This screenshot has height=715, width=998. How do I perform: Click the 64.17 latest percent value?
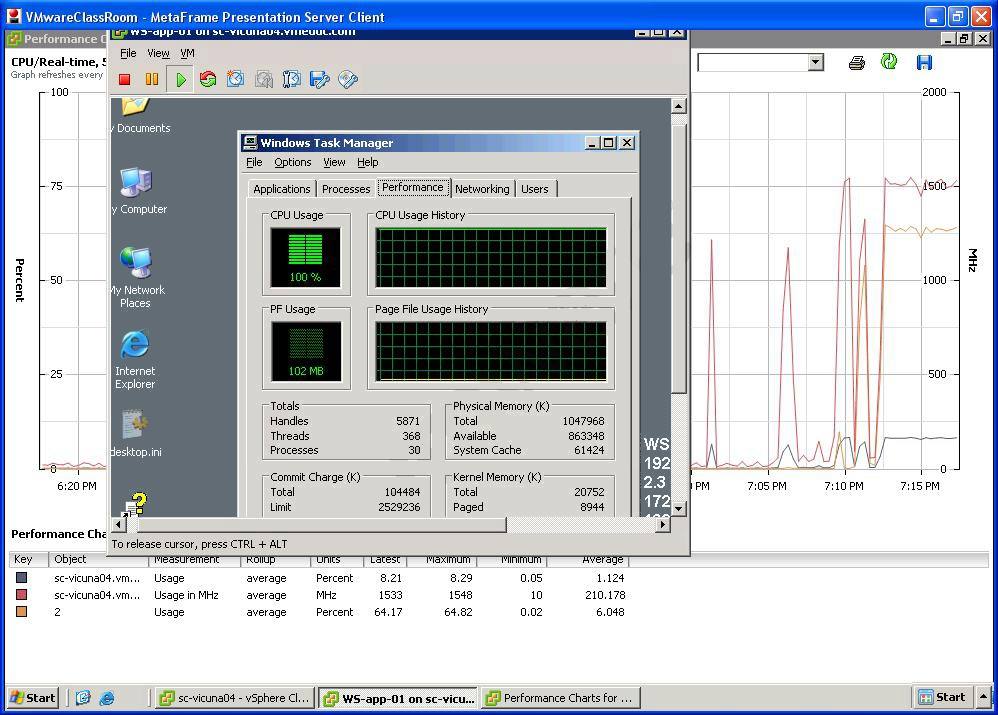[388, 612]
